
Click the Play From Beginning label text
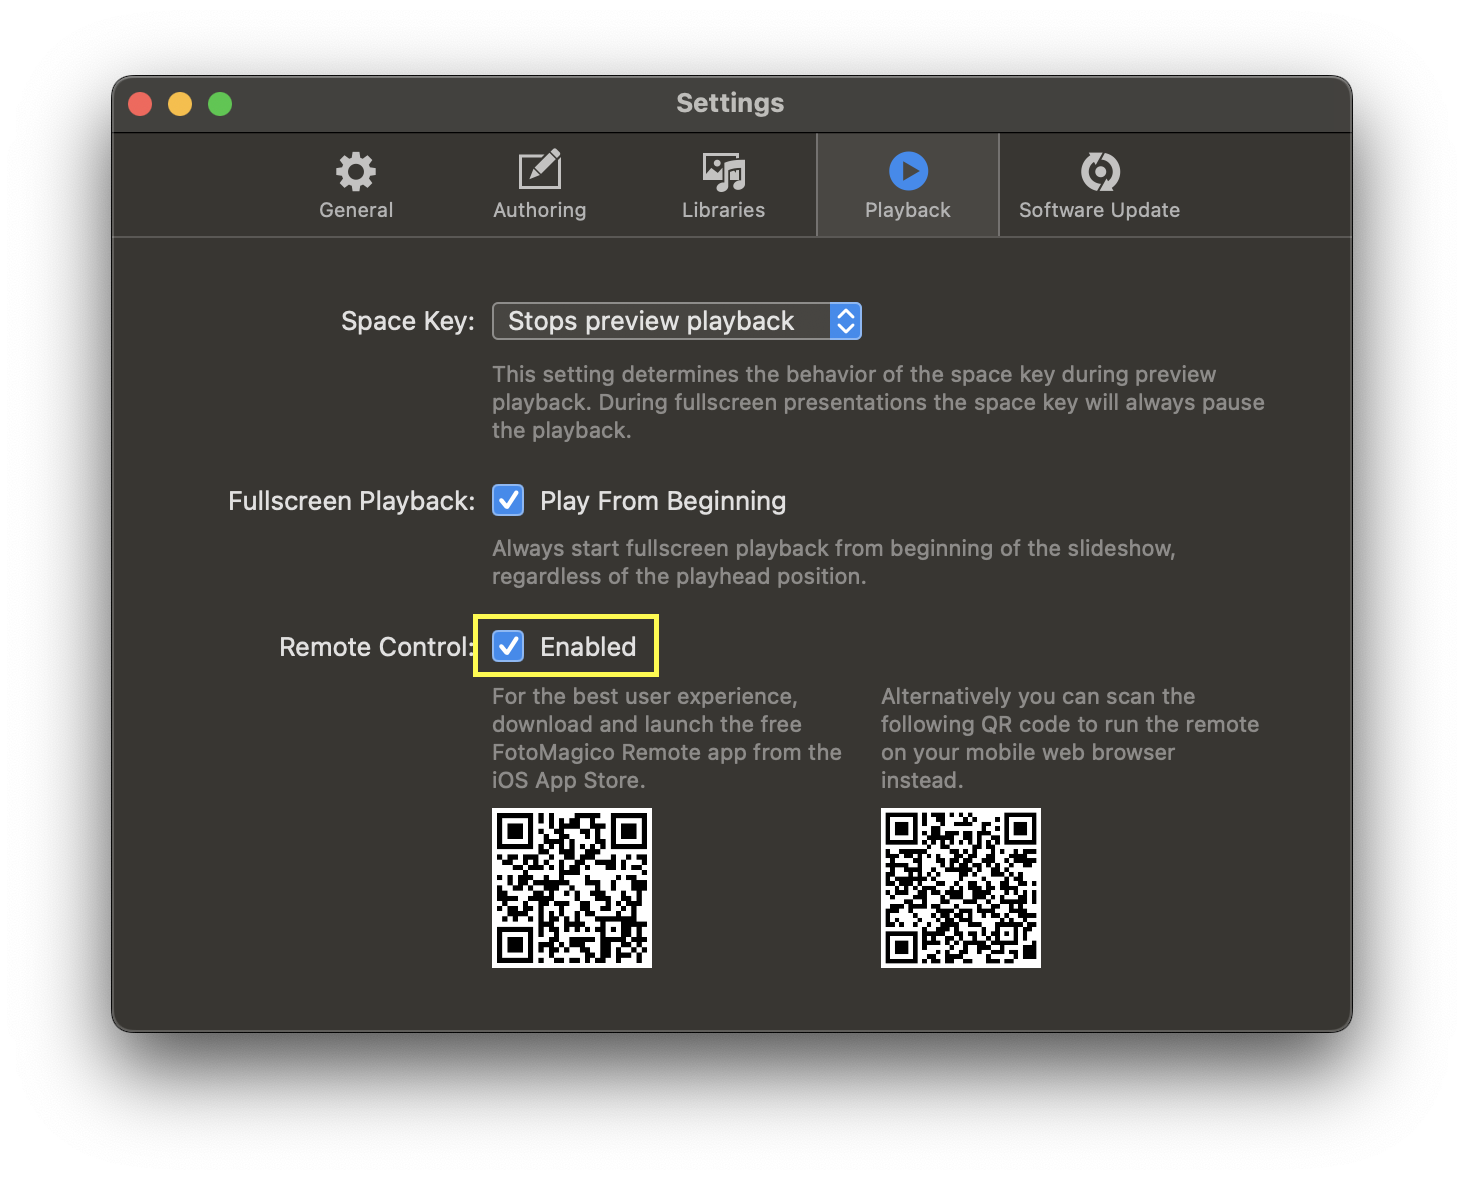pos(663,501)
